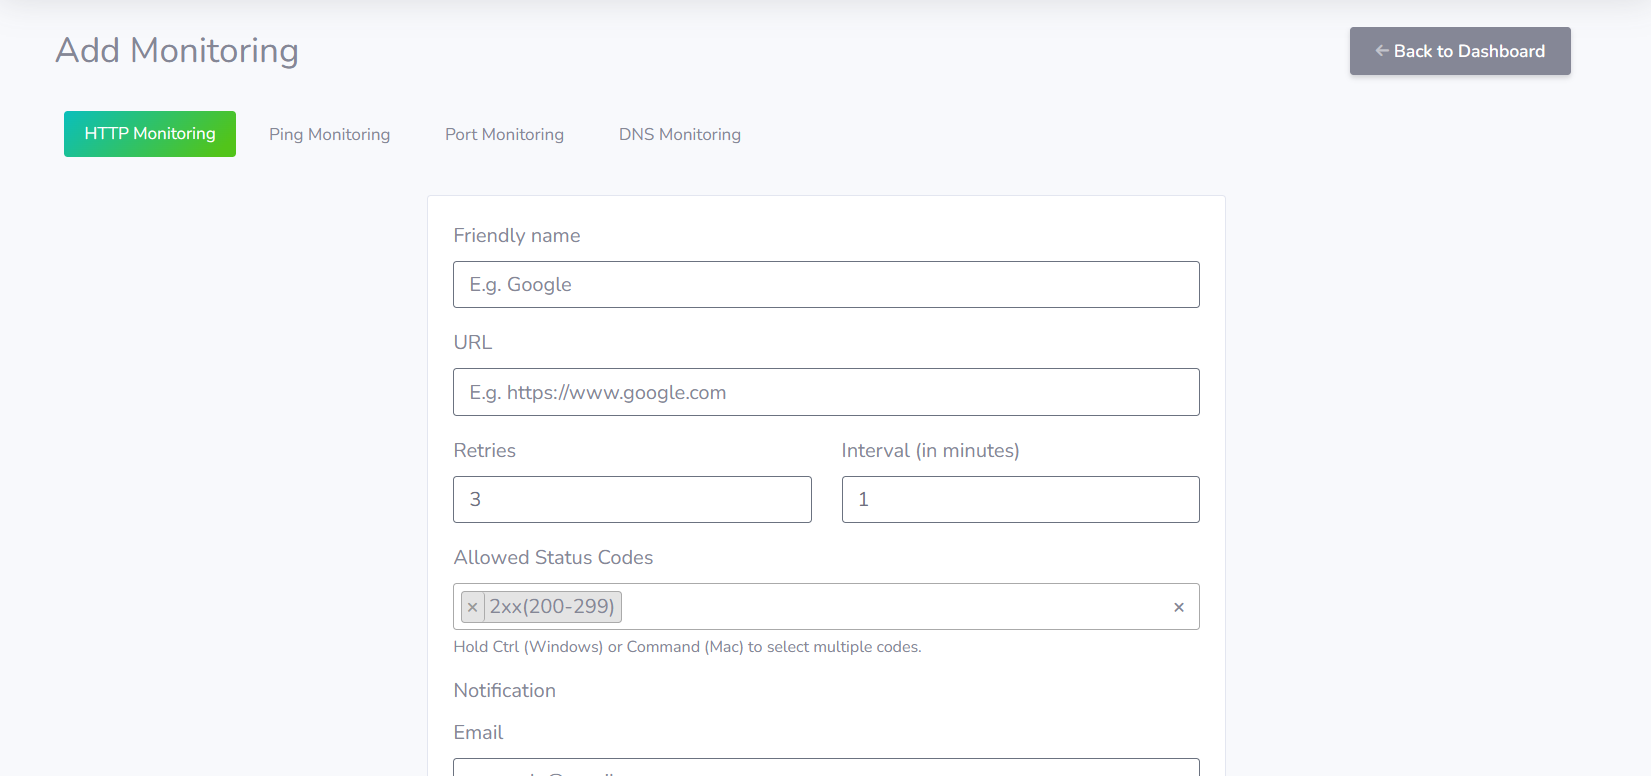The height and width of the screenshot is (776, 1651).
Task: Click the Email label under Notification
Action: [478, 733]
